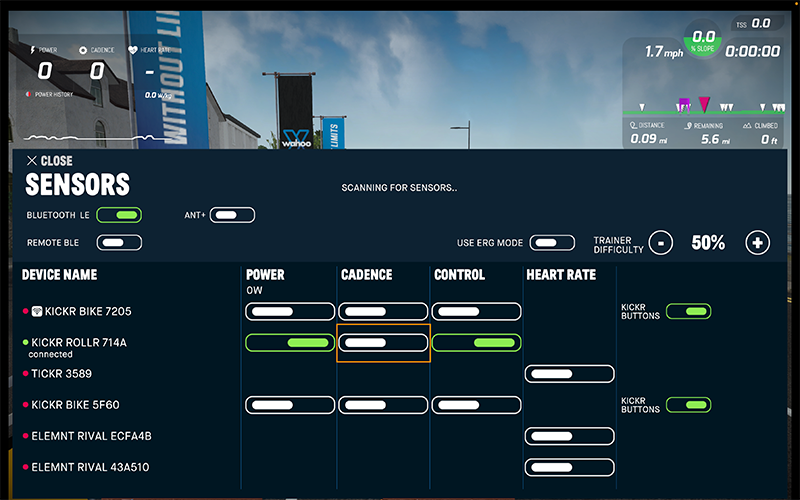
Task: Click the Wahoo icon beside KICKR BIKE 7205
Action: pyautogui.click(x=37, y=311)
